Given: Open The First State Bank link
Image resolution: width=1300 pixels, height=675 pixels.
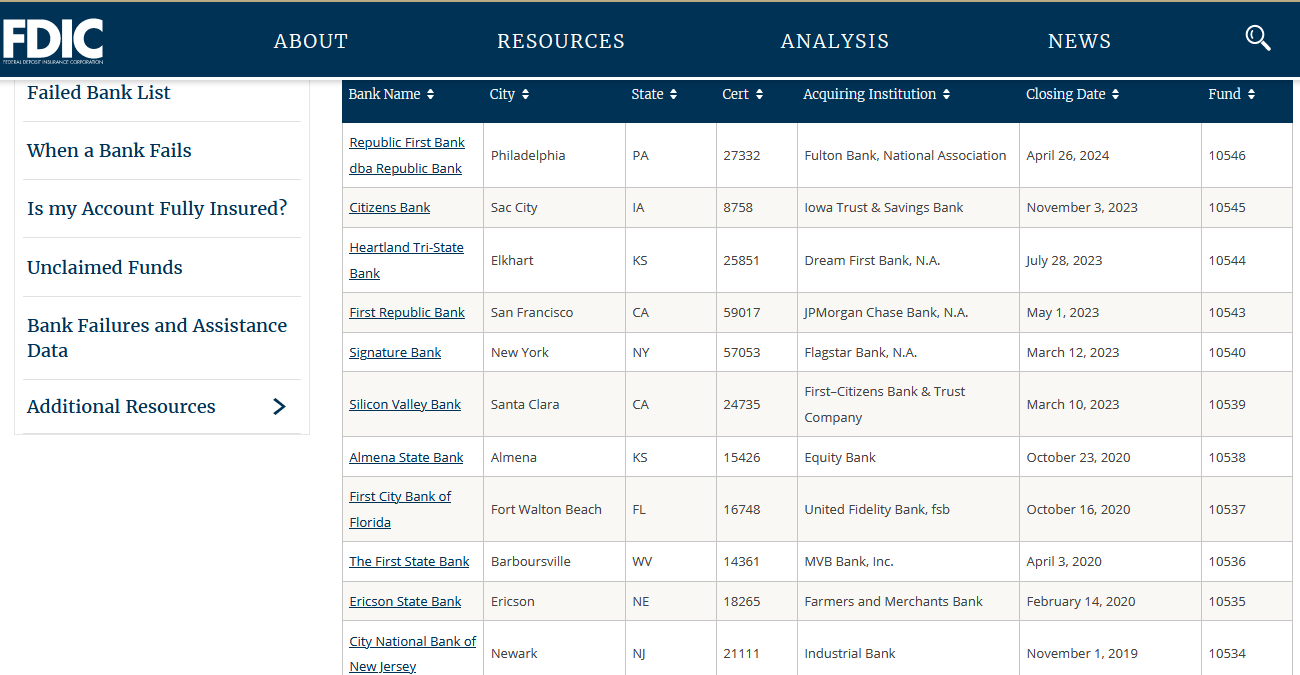Looking at the screenshot, I should pos(409,562).
